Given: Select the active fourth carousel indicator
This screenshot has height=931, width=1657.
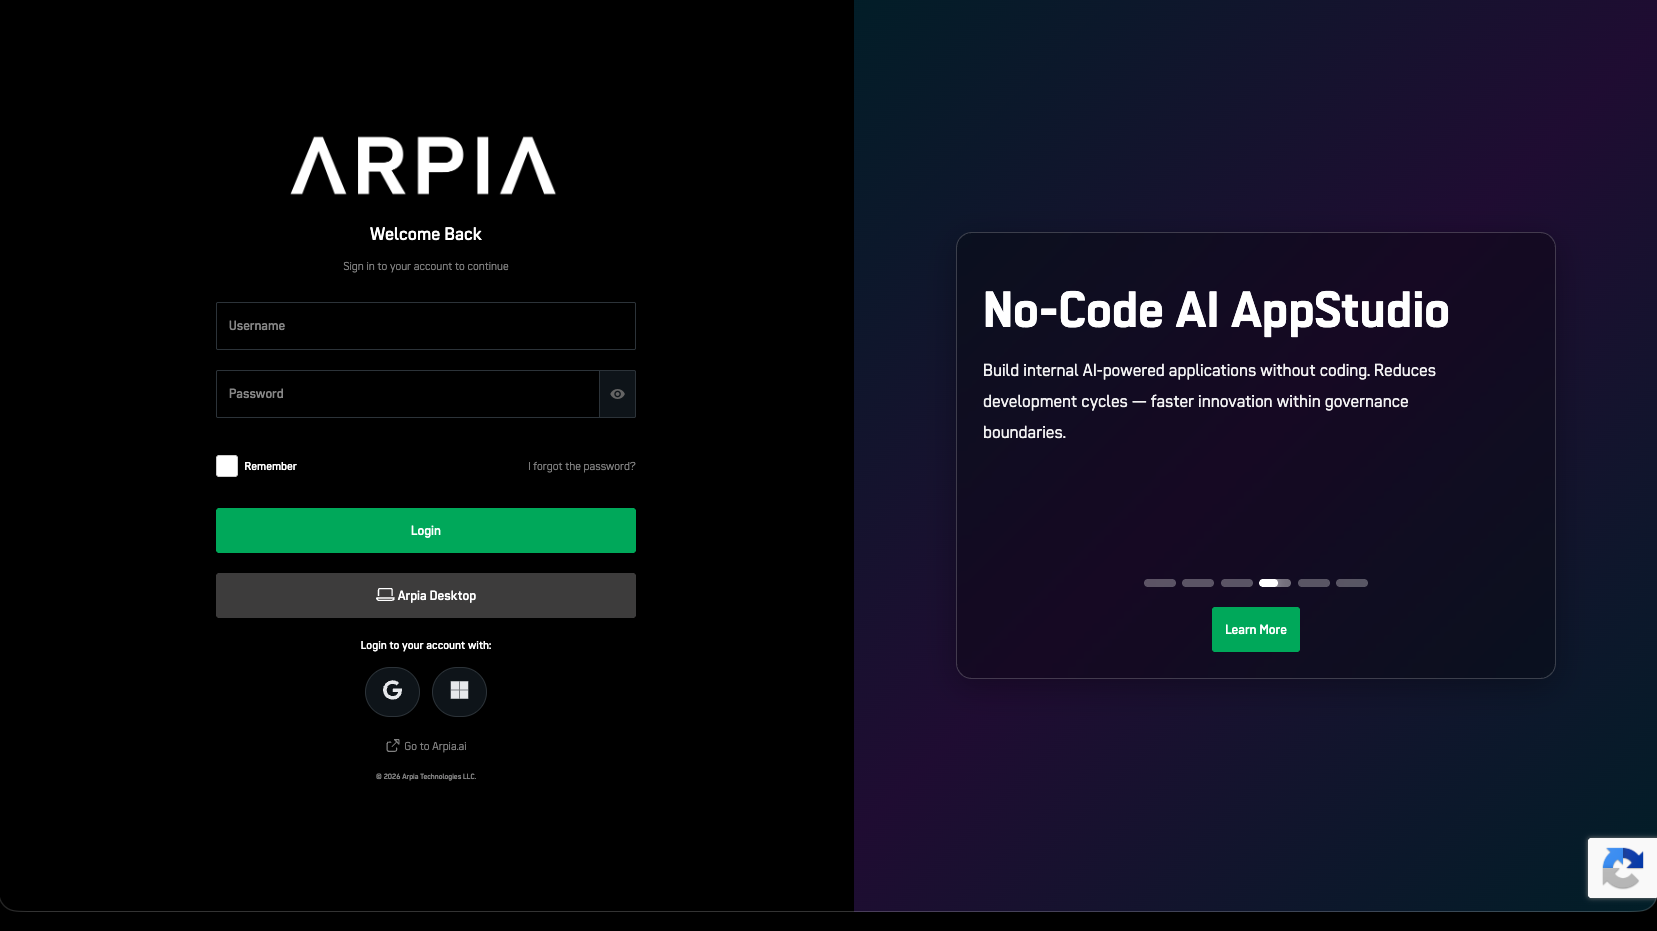Looking at the screenshot, I should click(1275, 583).
